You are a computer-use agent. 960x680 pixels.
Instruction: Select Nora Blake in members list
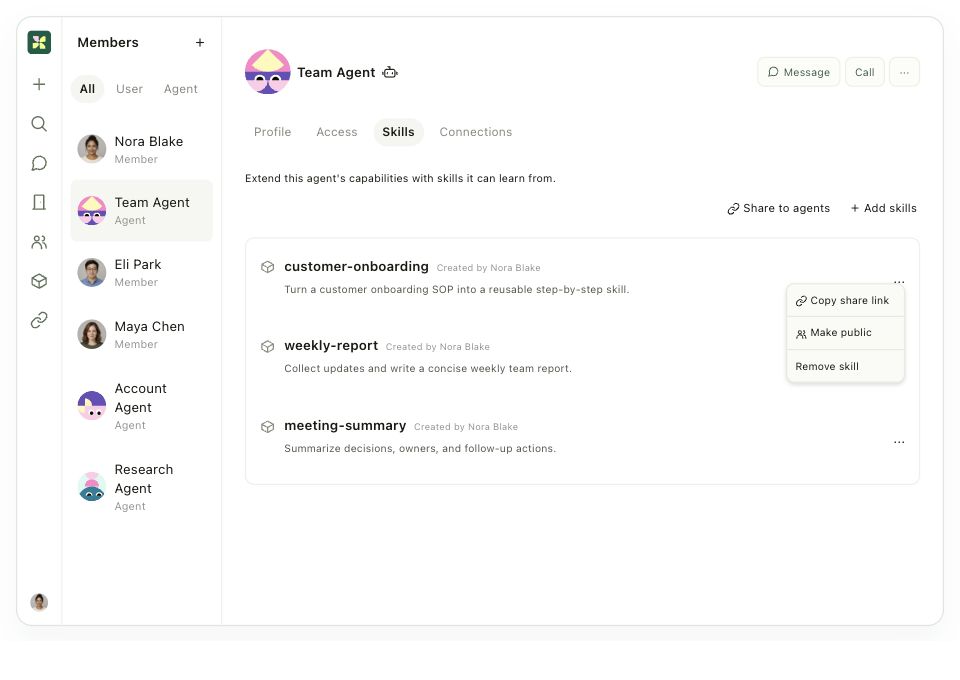[x=141, y=149]
